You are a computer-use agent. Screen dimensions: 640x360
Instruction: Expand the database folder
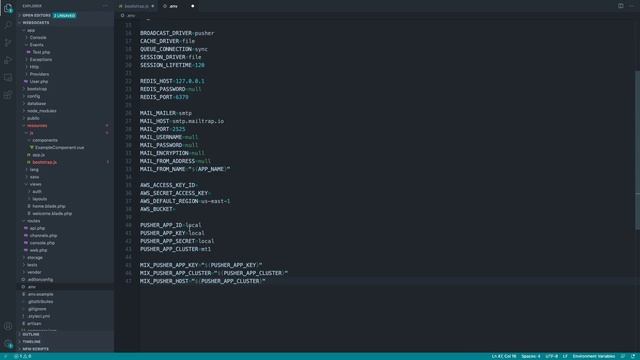[64, 104]
